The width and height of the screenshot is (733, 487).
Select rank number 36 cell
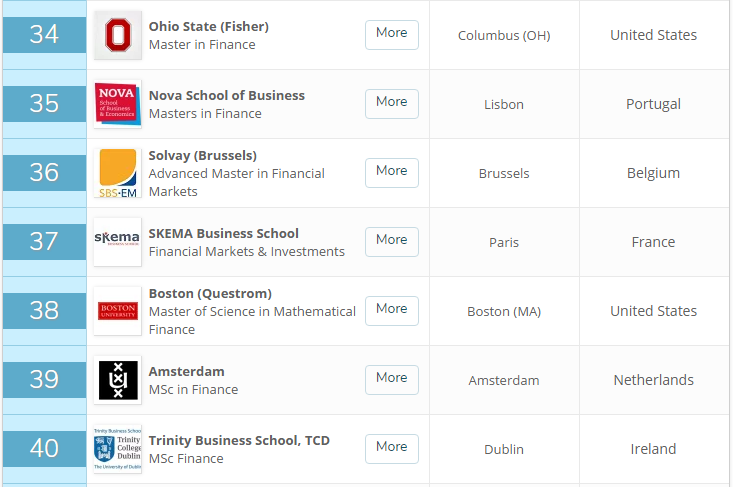(x=44, y=173)
